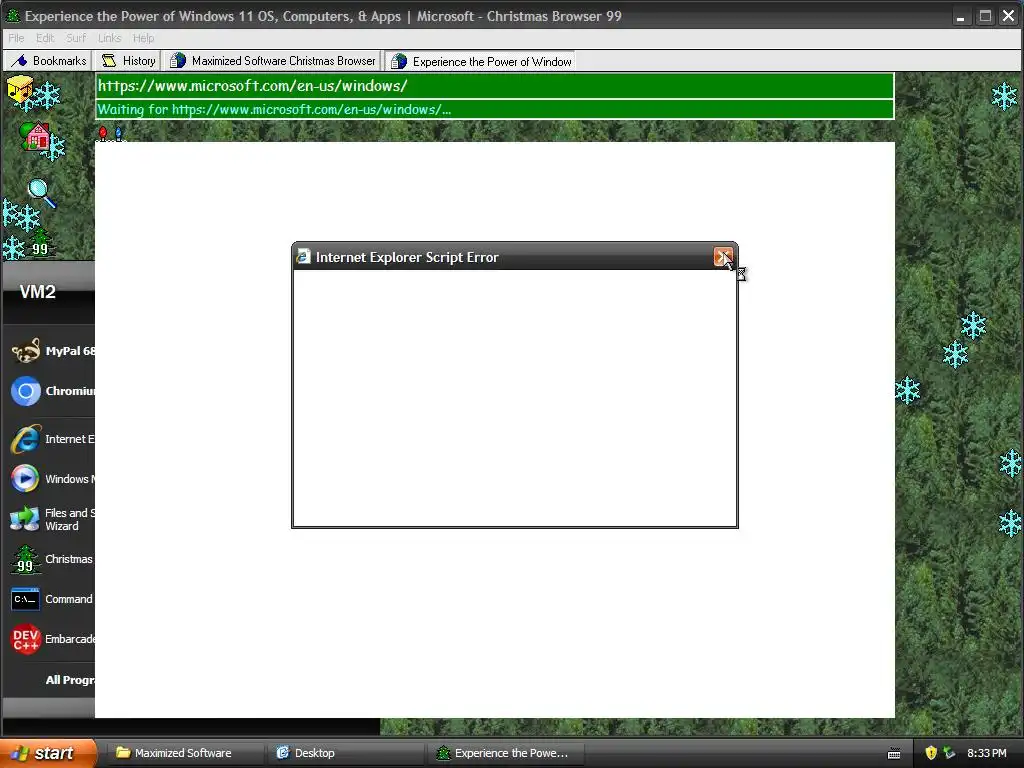Click the pink house home icon
Image resolution: width=1024 pixels, height=768 pixels.
click(36, 137)
